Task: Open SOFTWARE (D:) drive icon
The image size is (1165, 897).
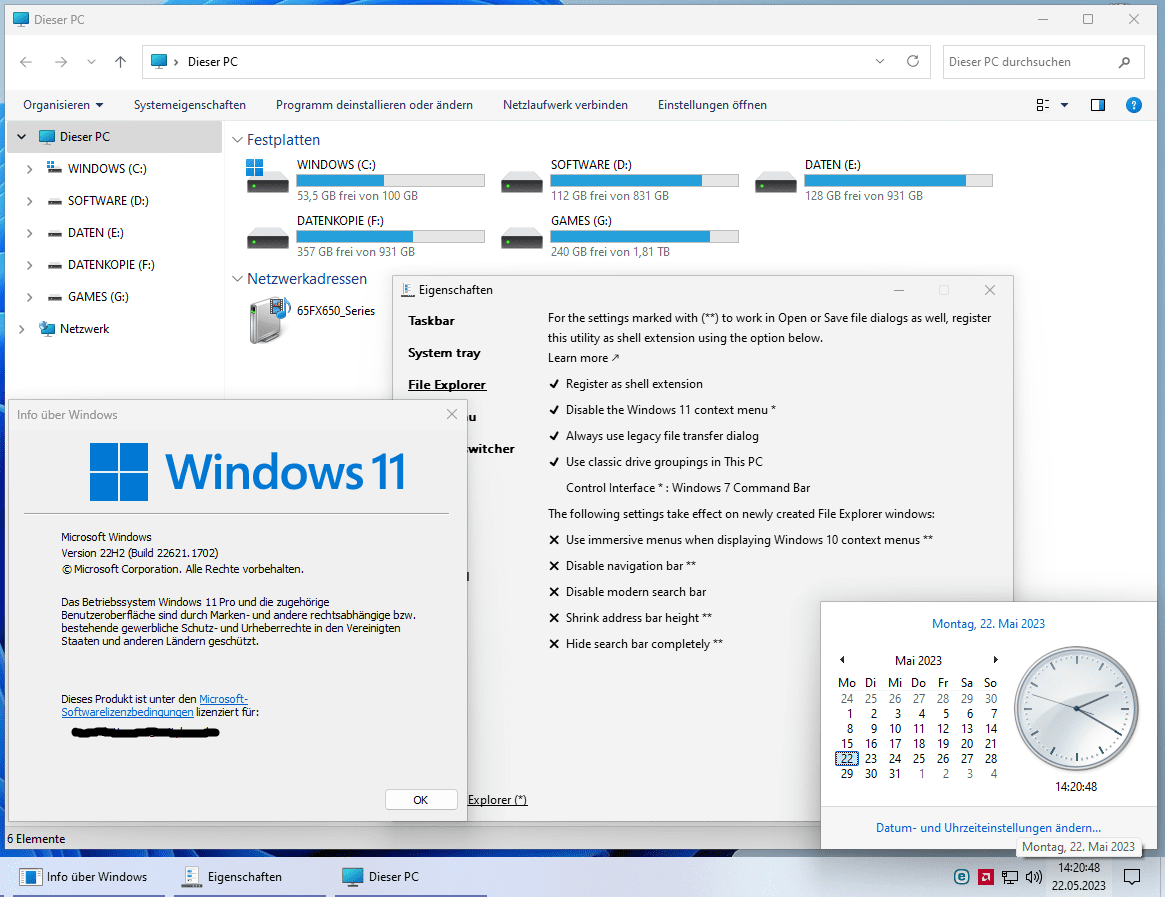Action: pyautogui.click(x=522, y=181)
